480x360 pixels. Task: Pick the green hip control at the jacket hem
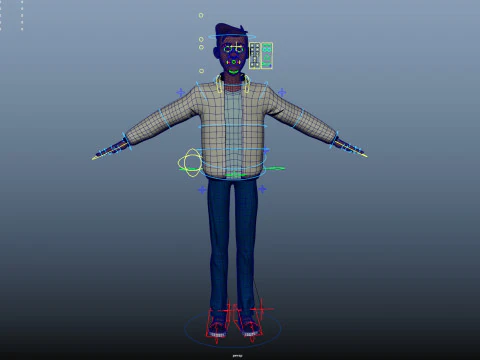235,174
